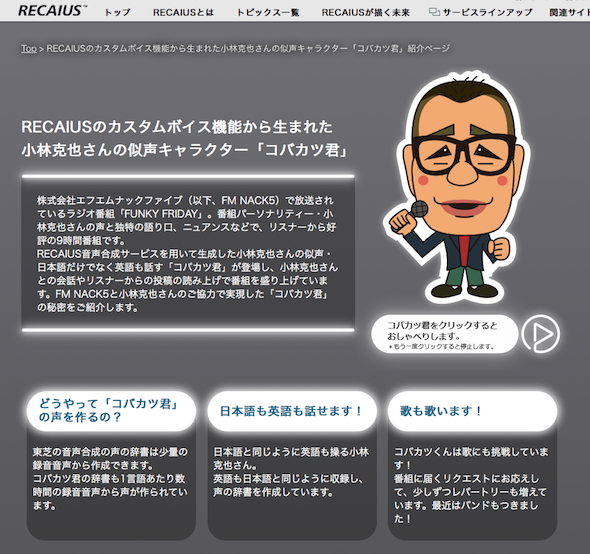Open the サービスラインアップ navigation link
This screenshot has width=590, height=554.
click(x=487, y=12)
